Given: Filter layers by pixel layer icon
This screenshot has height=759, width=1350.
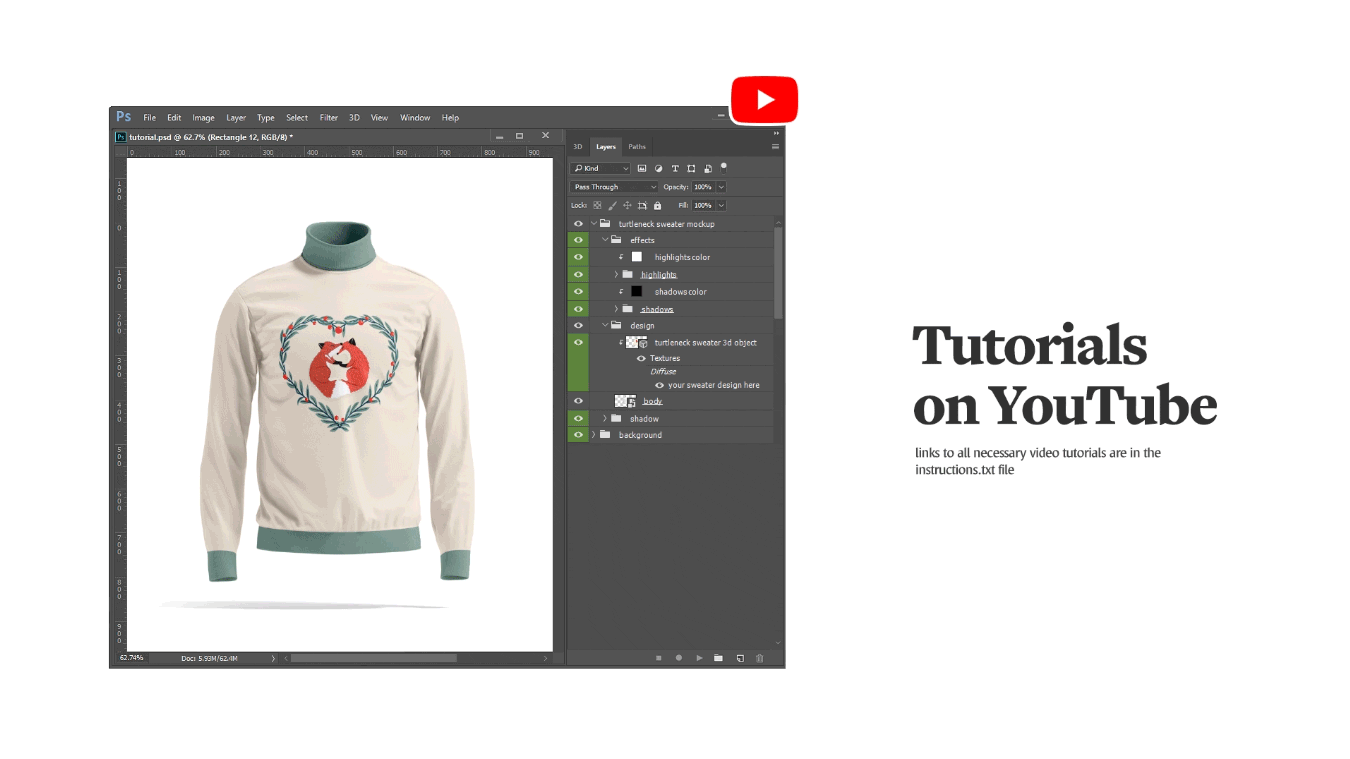Looking at the screenshot, I should [642, 168].
